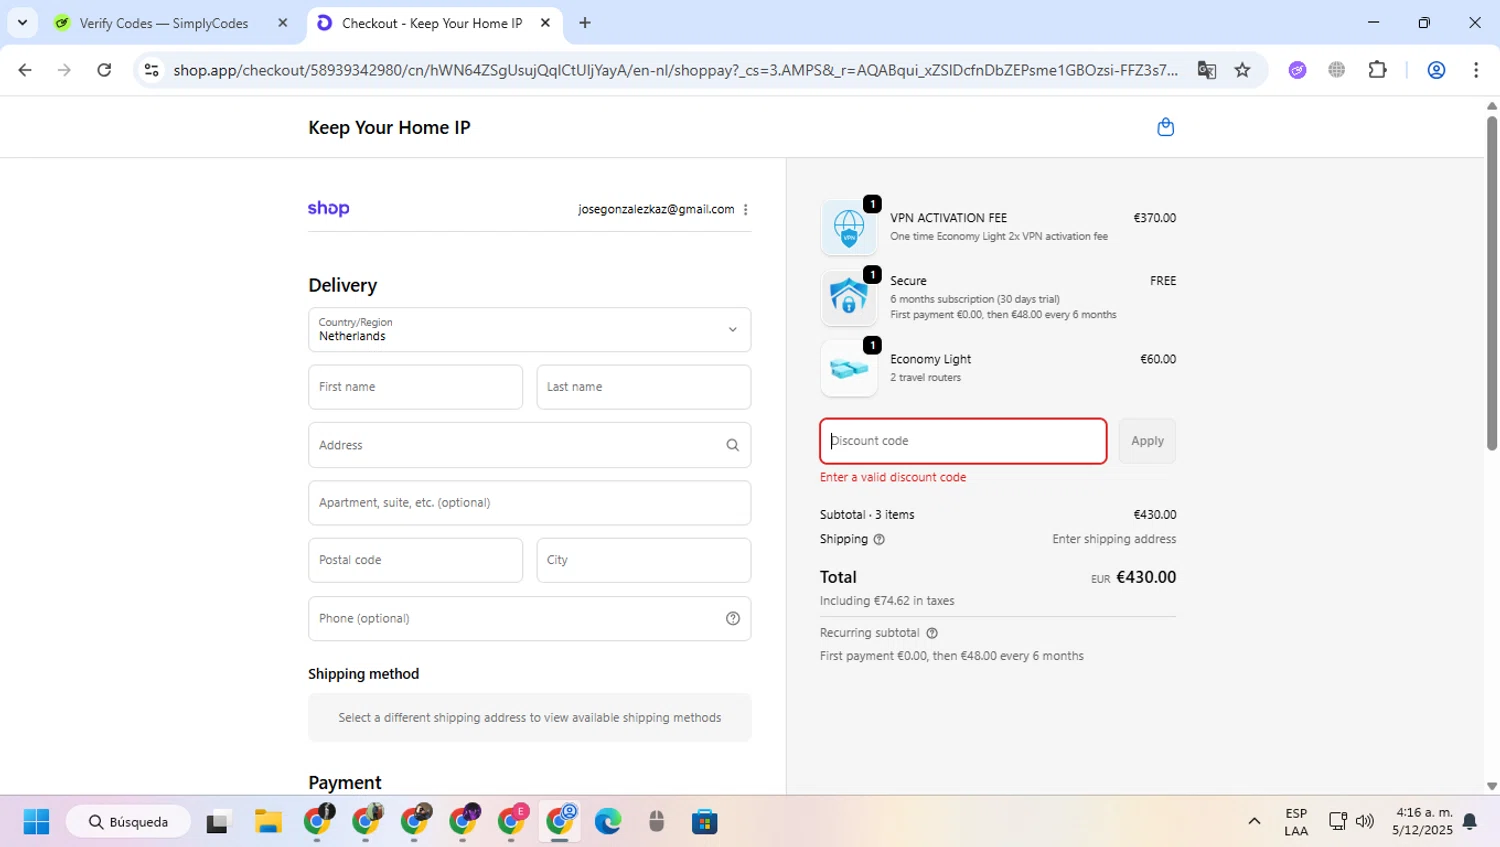Open File Explorer from the taskbar
The width and height of the screenshot is (1500, 847).
(268, 822)
